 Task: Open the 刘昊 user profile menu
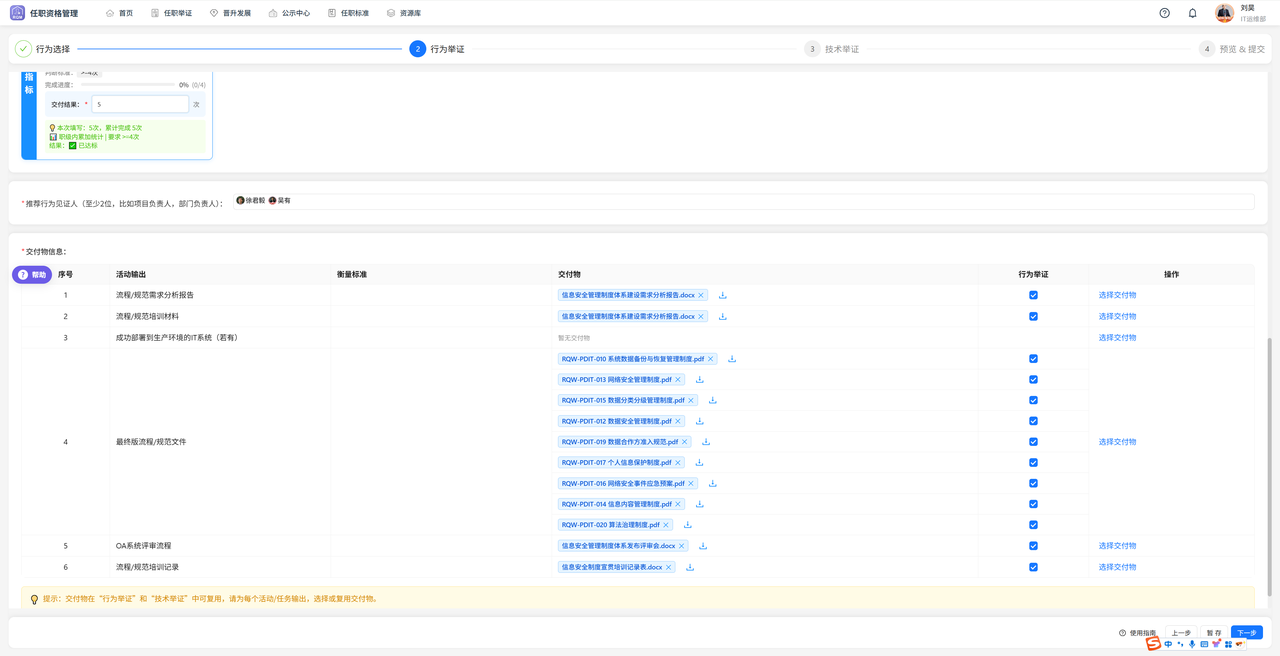(x=1237, y=13)
